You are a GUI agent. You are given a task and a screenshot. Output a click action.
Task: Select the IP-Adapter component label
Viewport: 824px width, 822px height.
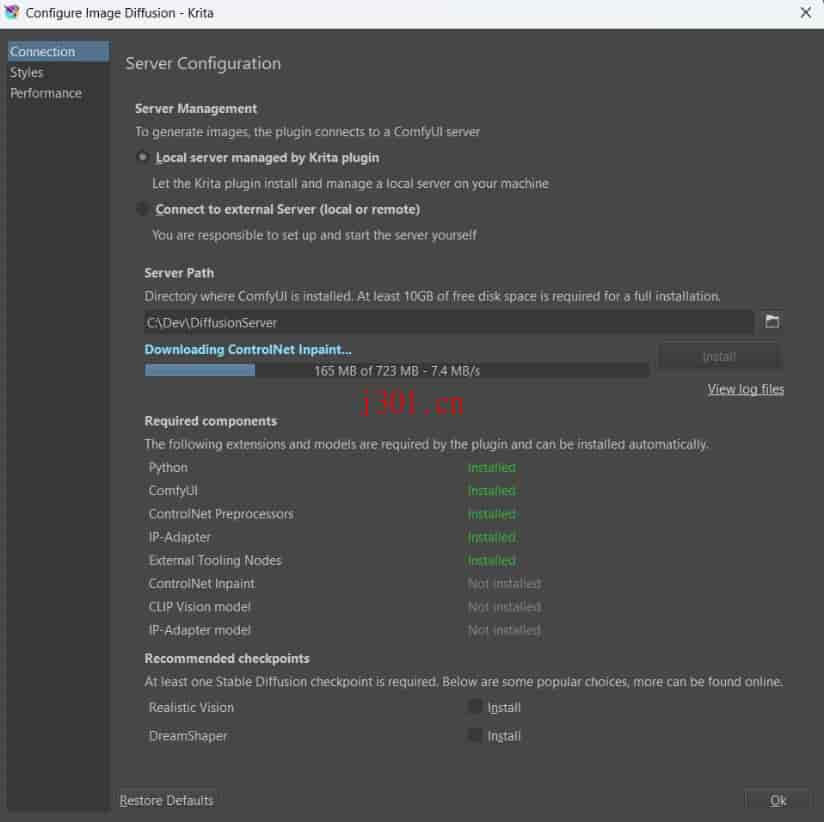pos(180,537)
